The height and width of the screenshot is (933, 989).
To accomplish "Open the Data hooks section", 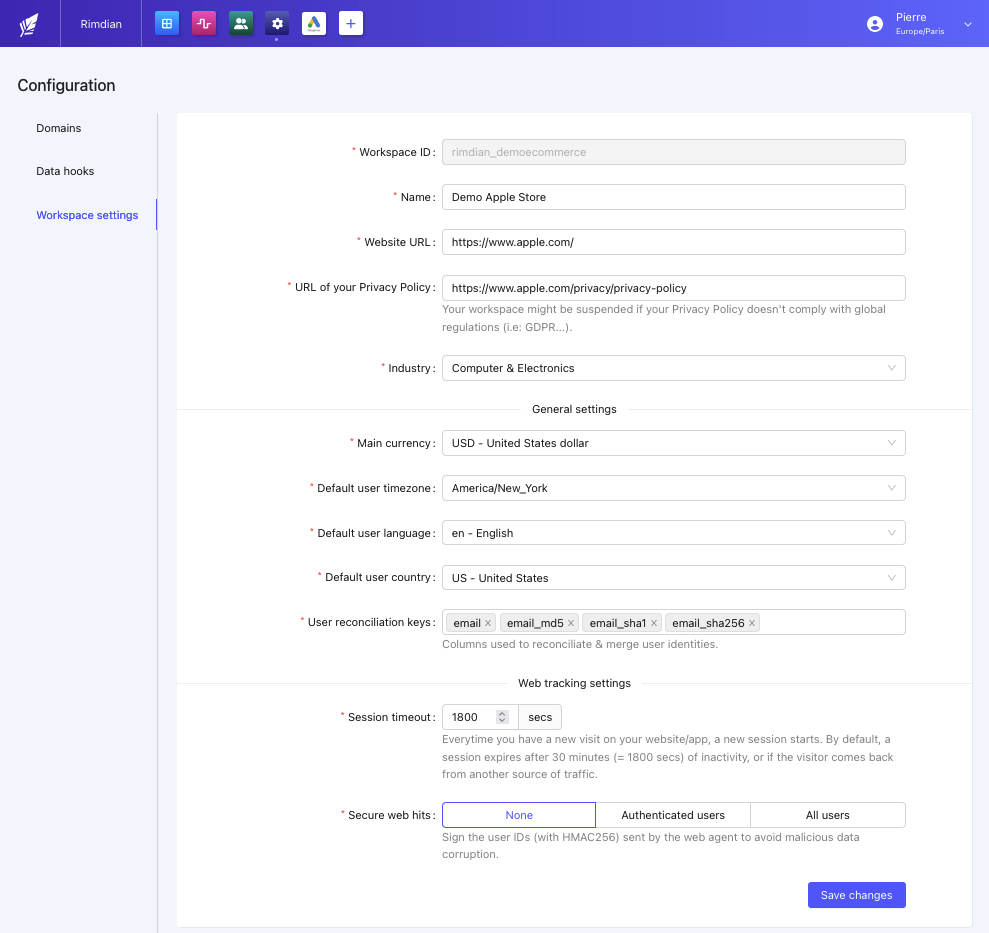I will (64, 171).
